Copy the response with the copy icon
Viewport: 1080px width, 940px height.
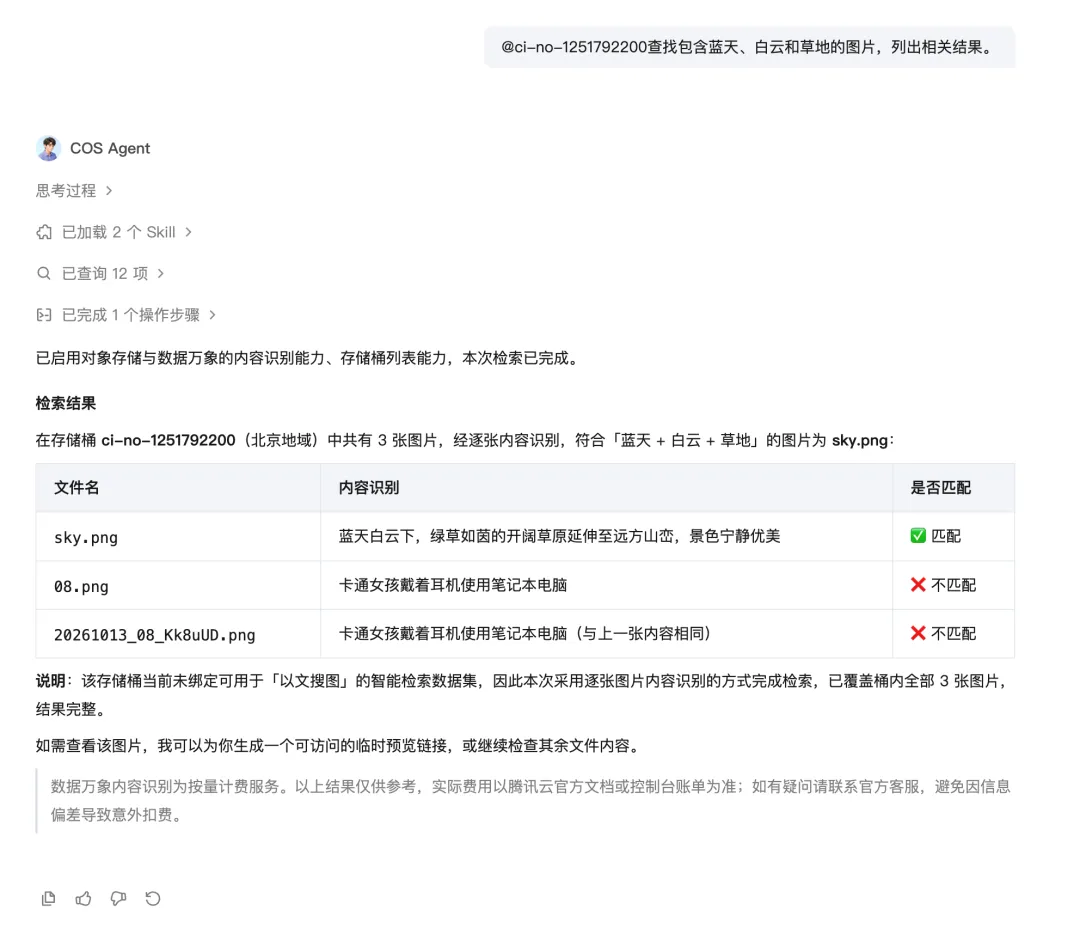pos(48,898)
